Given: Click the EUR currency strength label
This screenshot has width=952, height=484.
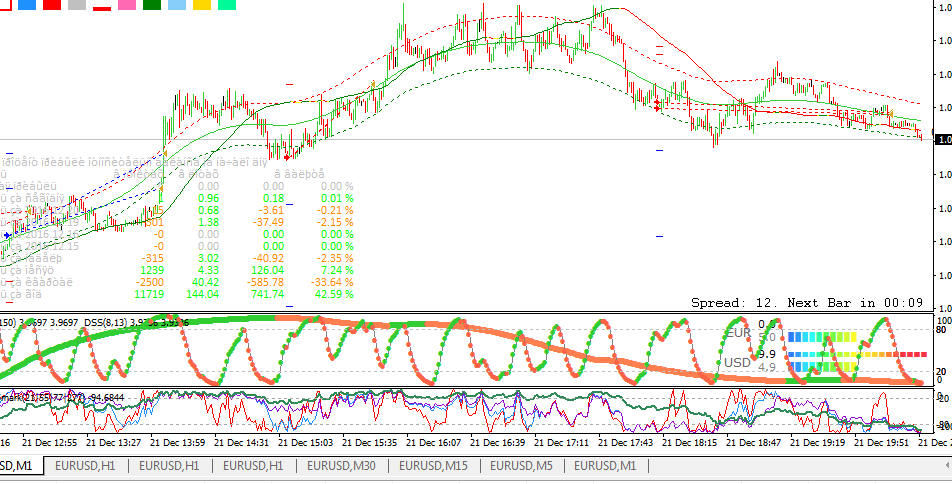Looking at the screenshot, I should [x=738, y=333].
